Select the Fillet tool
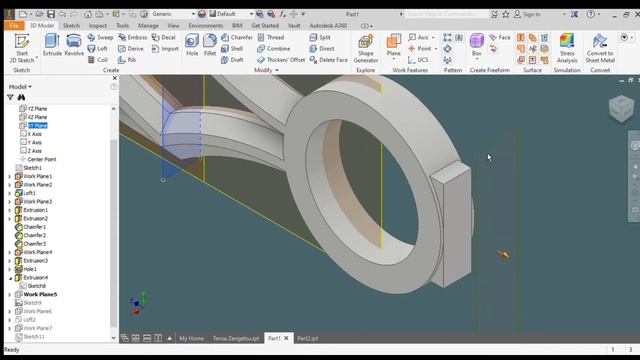The height and width of the screenshot is (360, 640). click(210, 45)
